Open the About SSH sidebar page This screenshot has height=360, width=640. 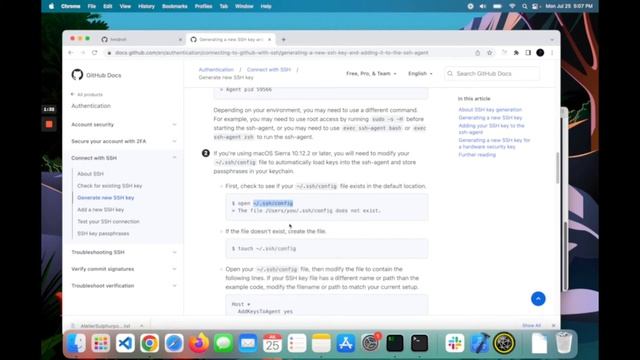[90, 173]
